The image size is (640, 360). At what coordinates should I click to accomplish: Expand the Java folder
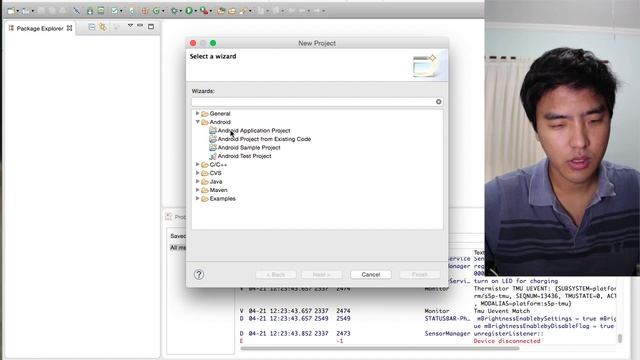[198, 181]
